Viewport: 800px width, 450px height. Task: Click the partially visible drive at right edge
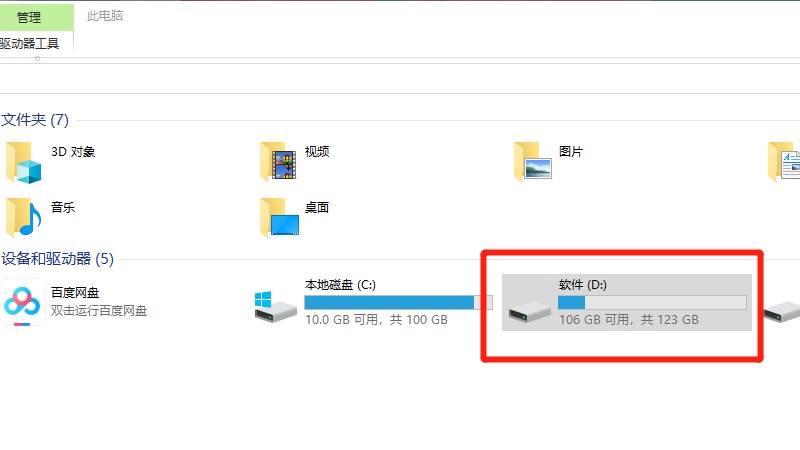[782, 311]
